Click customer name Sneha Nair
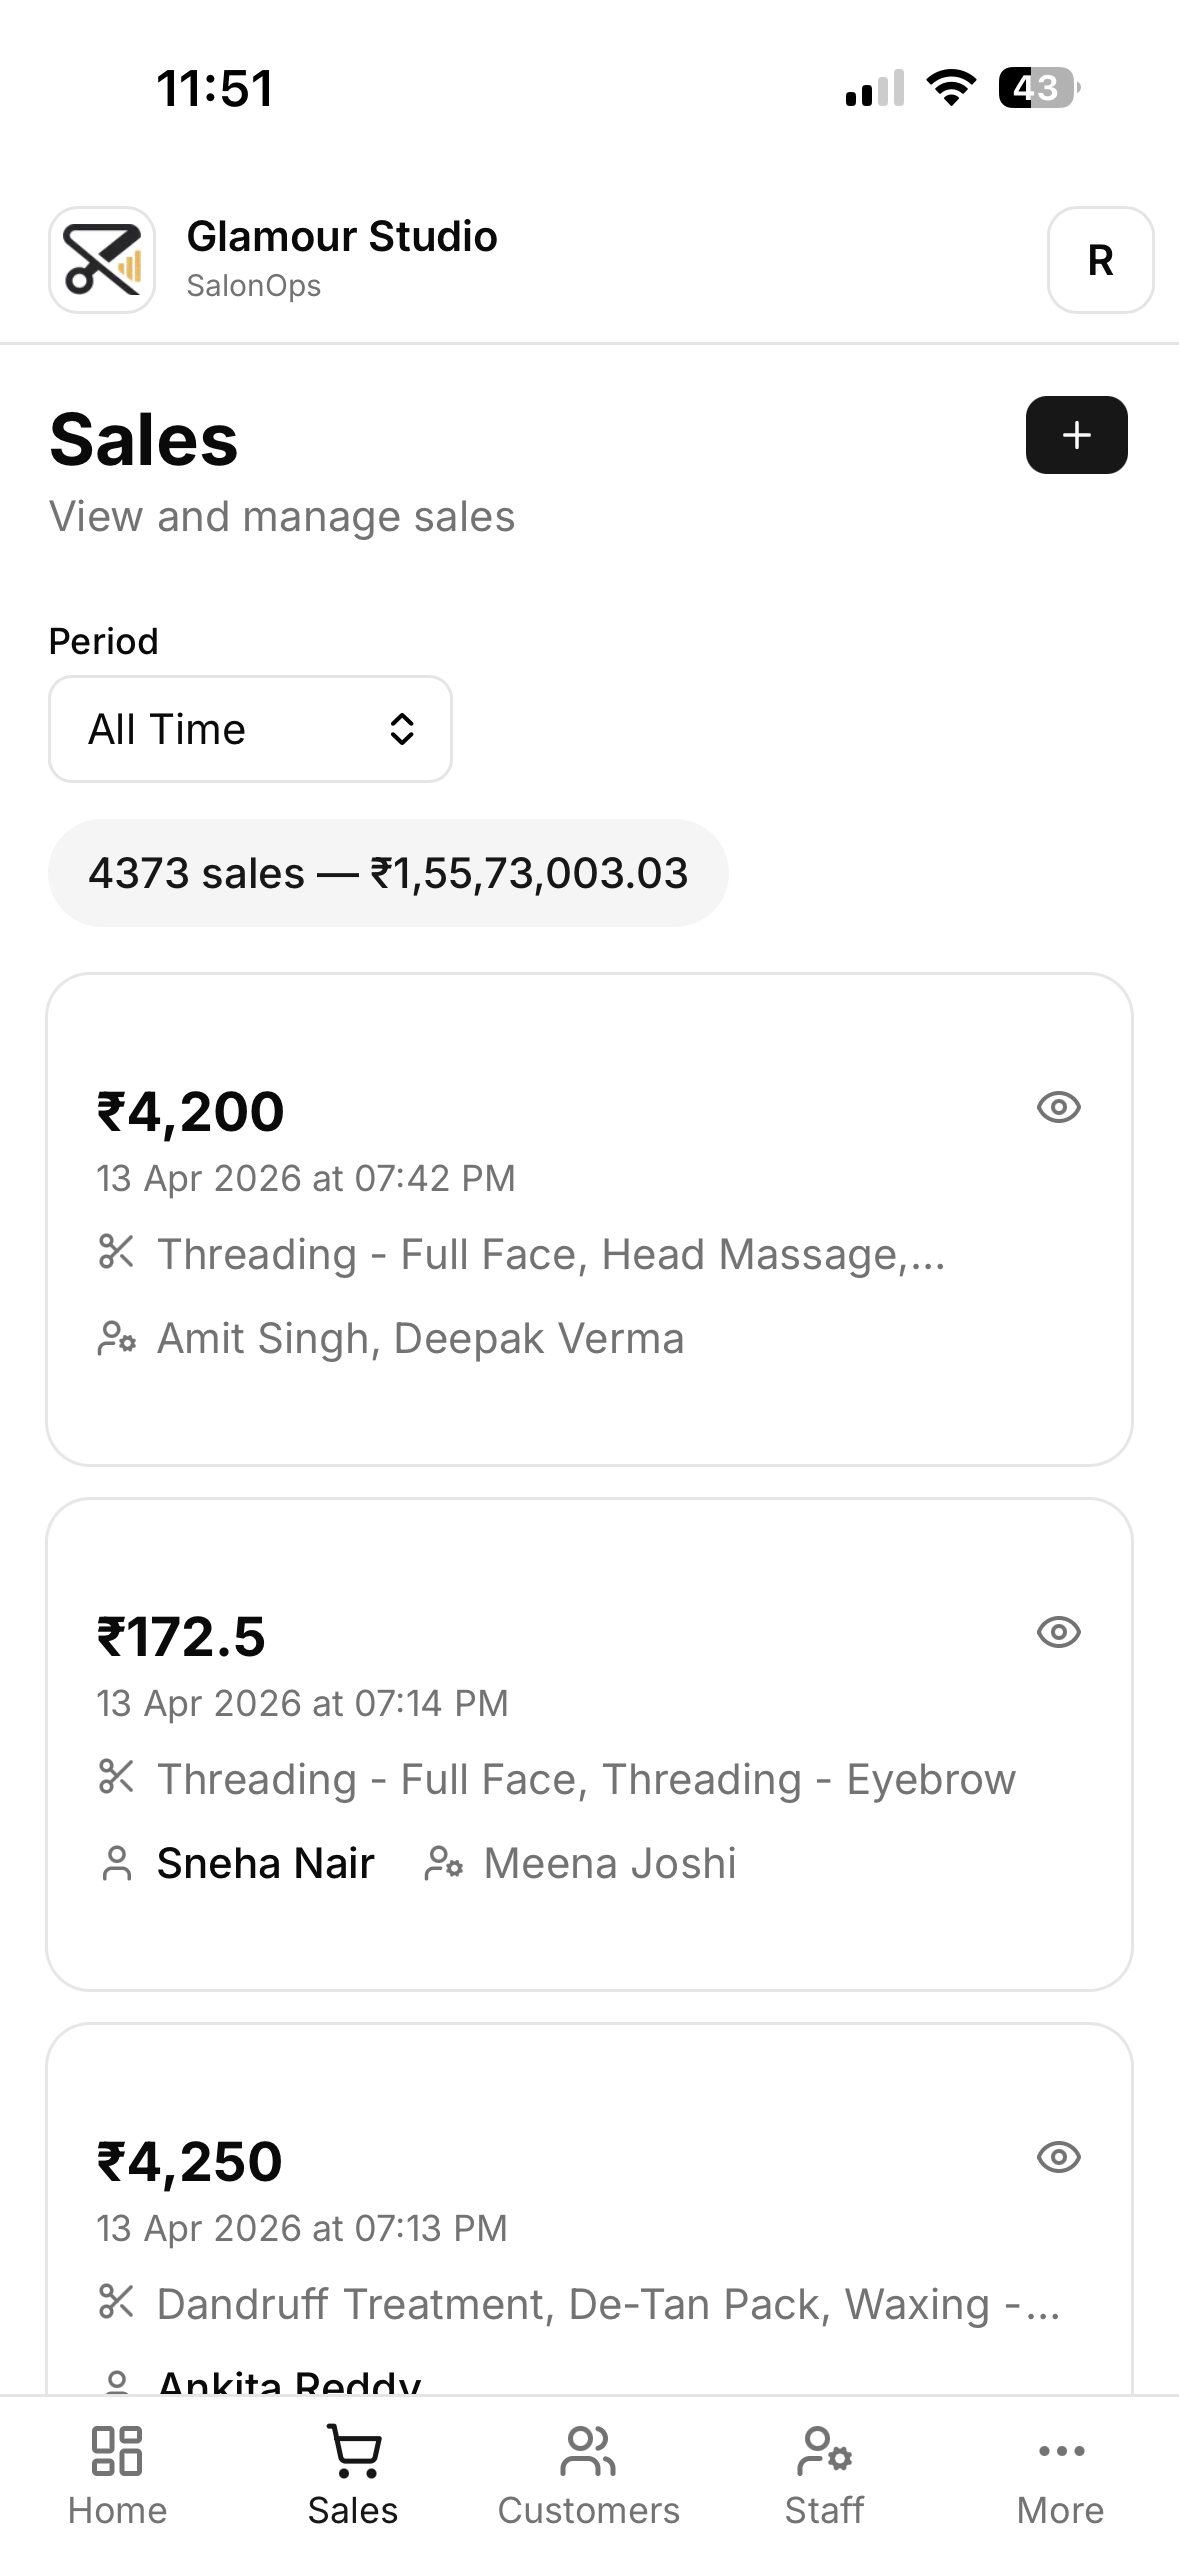 [265, 1864]
